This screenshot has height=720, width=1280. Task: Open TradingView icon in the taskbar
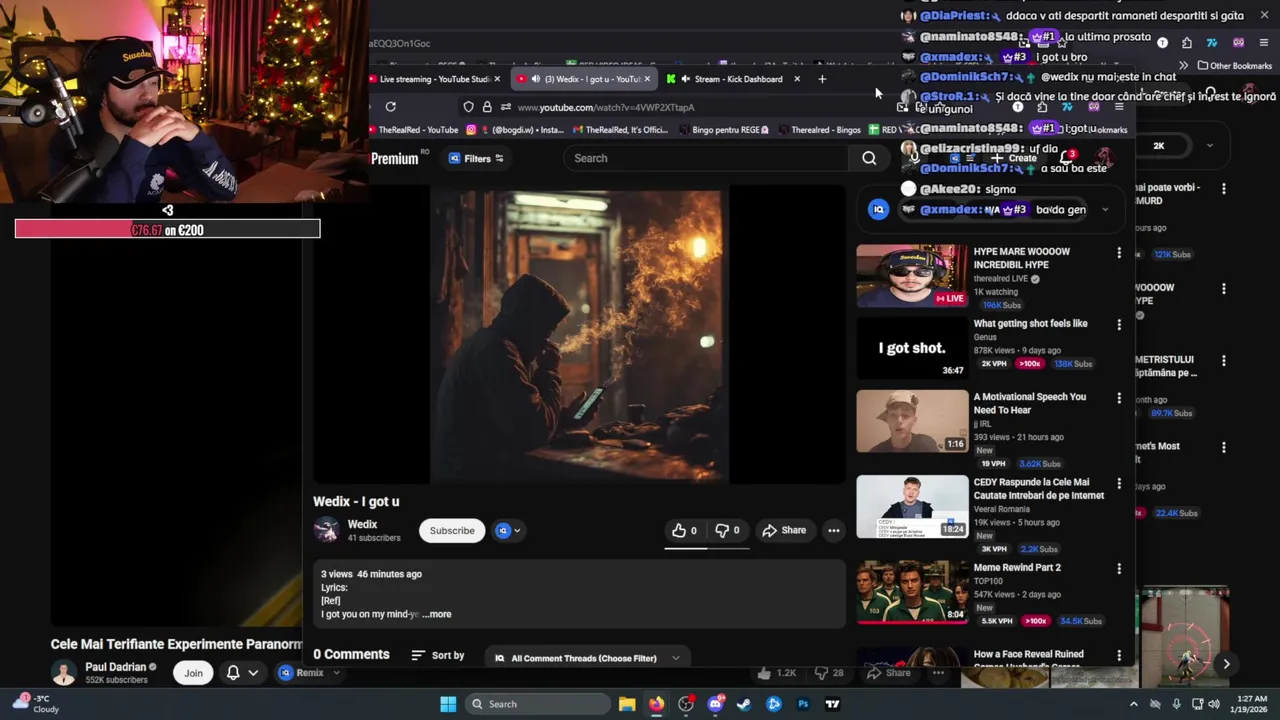pos(832,704)
